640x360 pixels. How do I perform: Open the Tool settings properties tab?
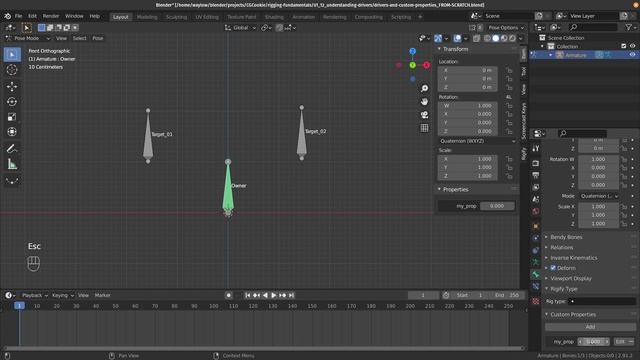pyautogui.click(x=536, y=149)
